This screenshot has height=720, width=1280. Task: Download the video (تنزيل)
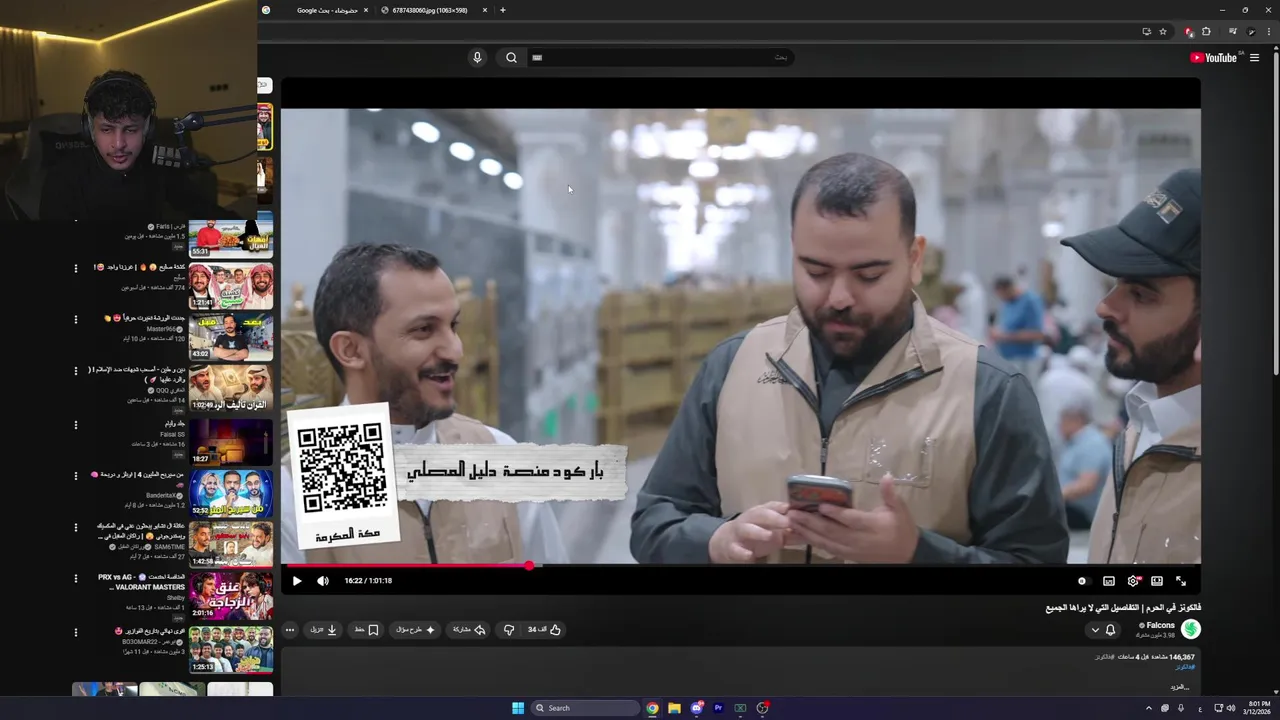(x=323, y=630)
